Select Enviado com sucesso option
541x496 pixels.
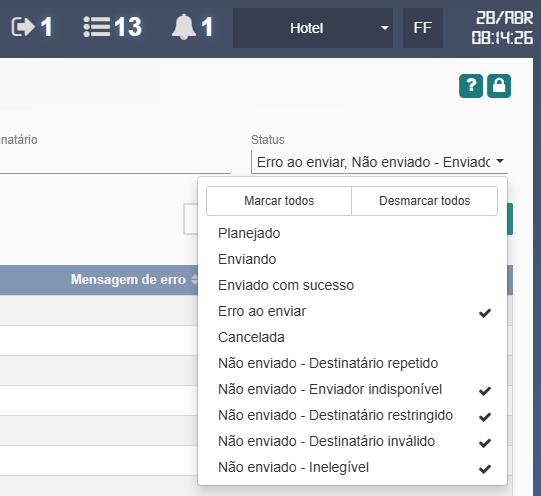click(x=353, y=286)
